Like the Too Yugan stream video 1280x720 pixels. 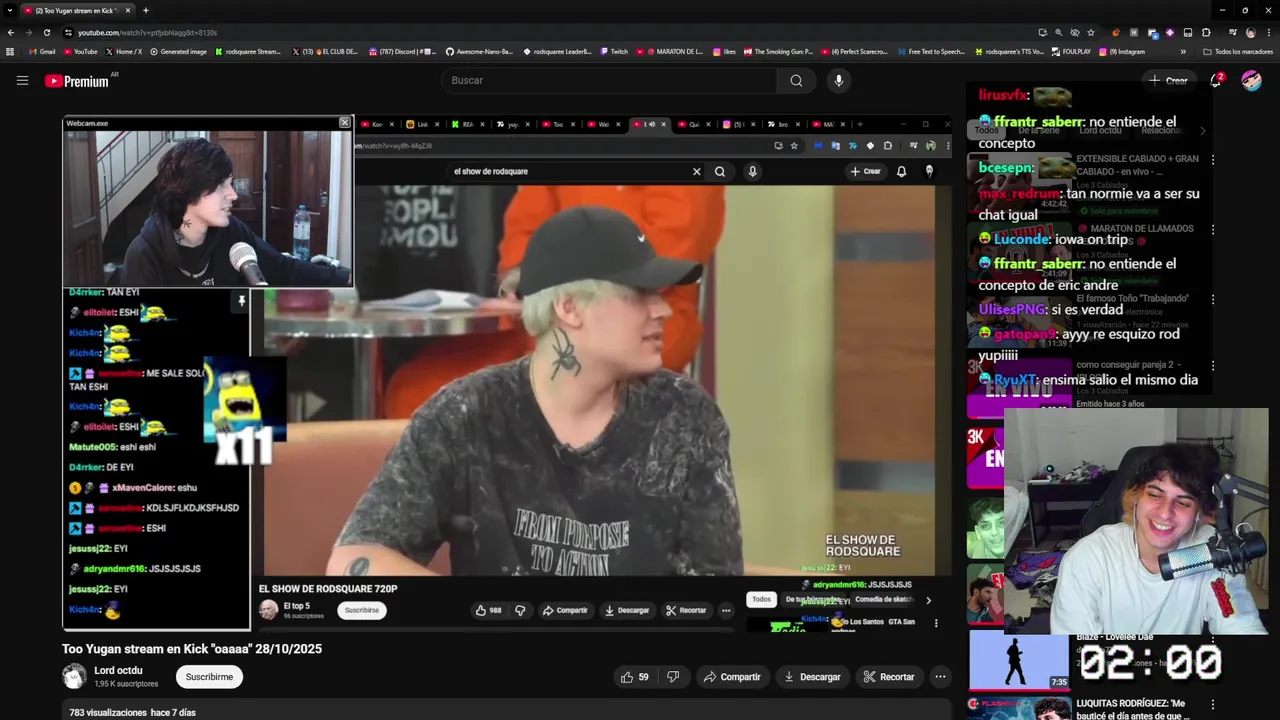[x=634, y=677]
